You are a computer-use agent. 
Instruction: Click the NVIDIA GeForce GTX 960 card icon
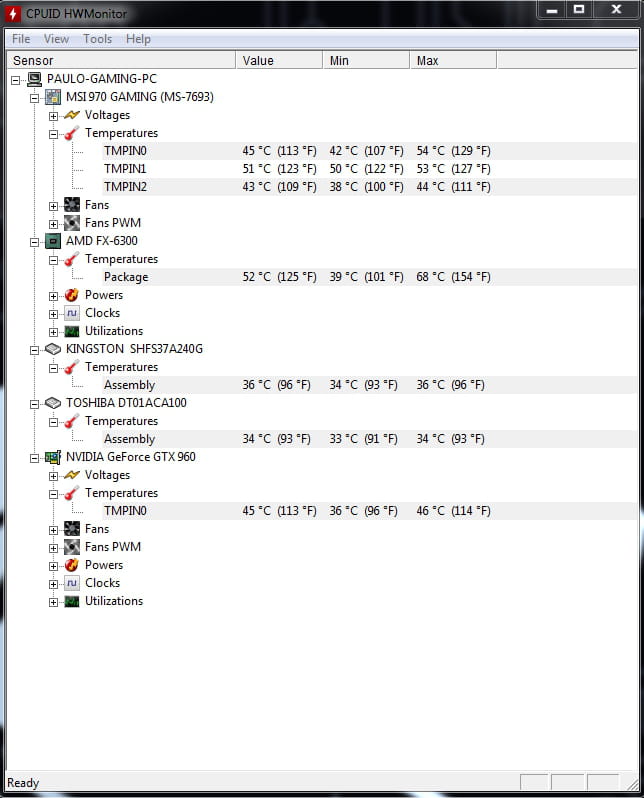pos(53,457)
